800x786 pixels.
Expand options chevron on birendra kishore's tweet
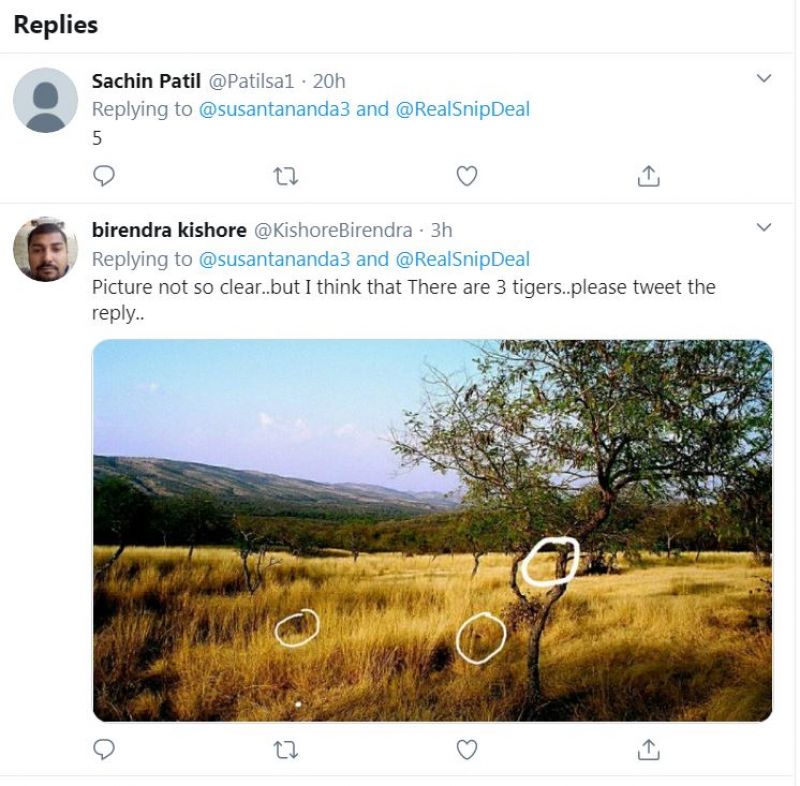point(764,227)
